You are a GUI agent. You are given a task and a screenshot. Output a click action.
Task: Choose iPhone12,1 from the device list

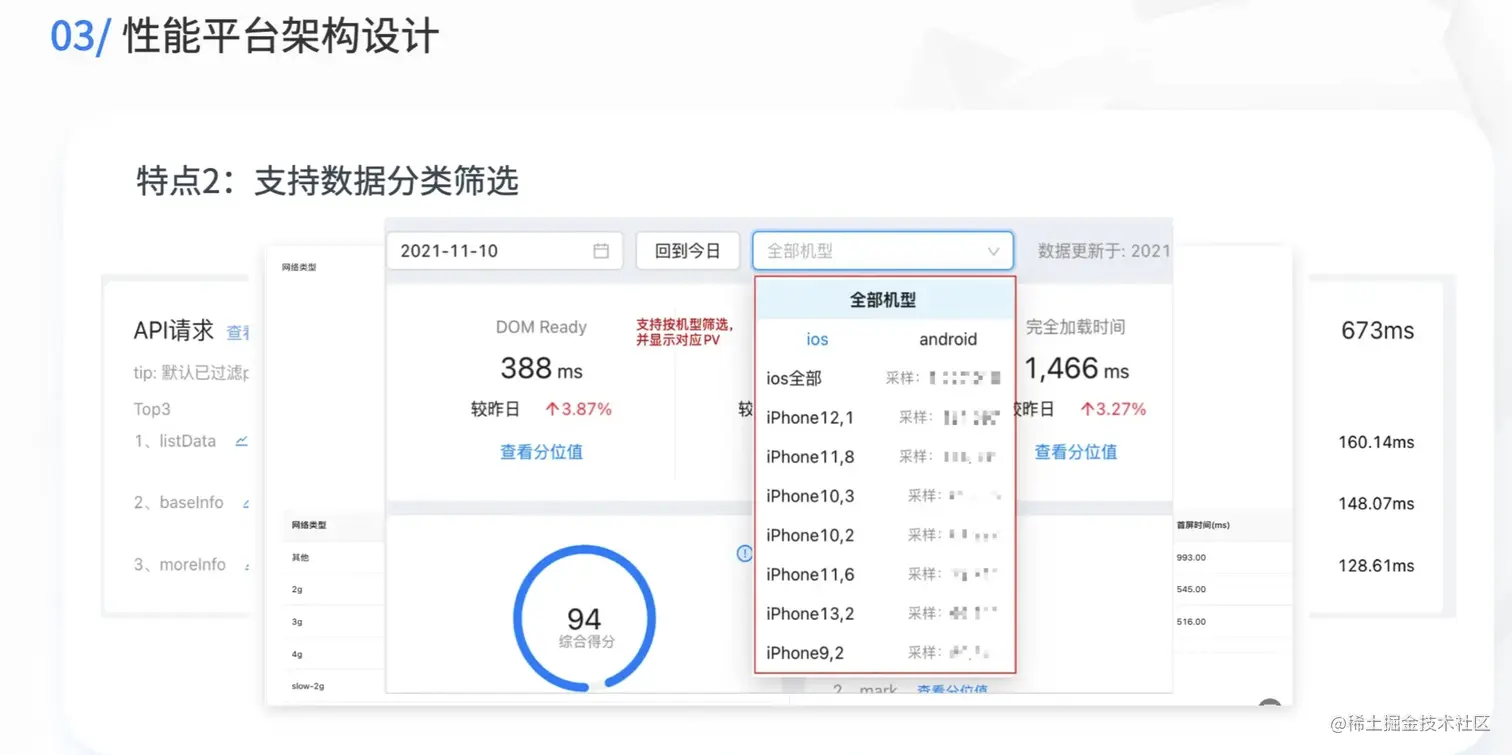(x=884, y=417)
